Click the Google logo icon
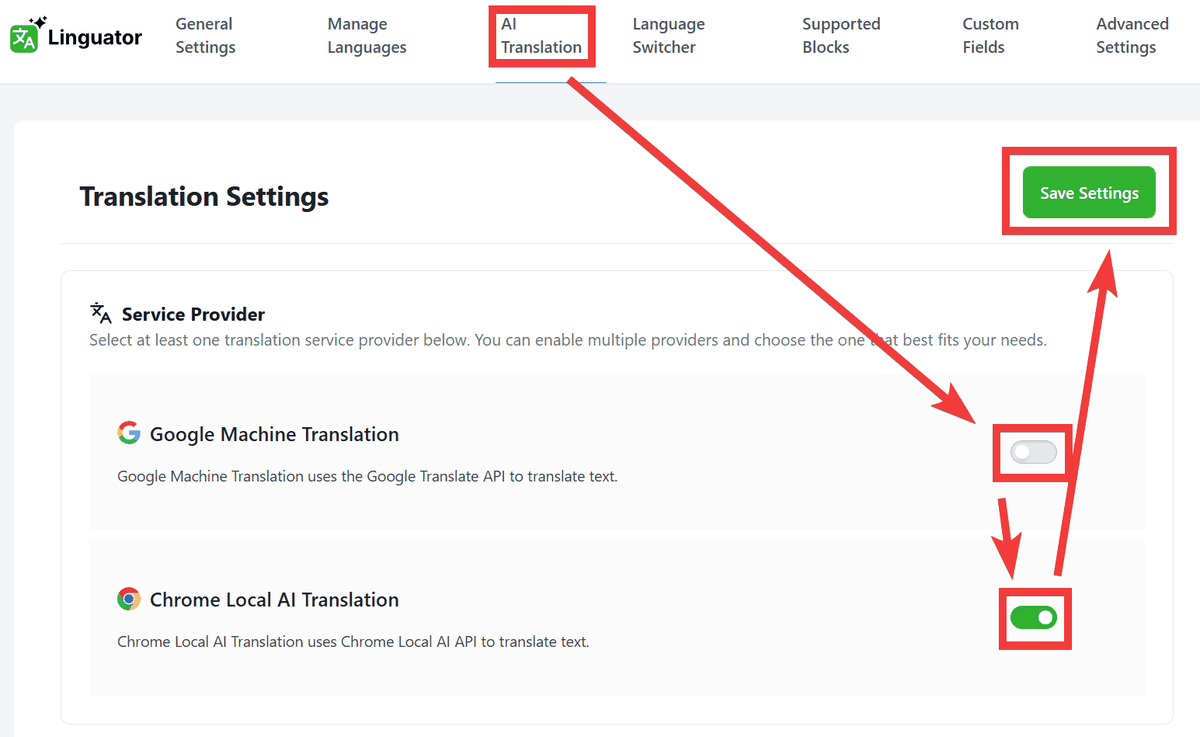Viewport: 1200px width, 737px height. click(128, 433)
